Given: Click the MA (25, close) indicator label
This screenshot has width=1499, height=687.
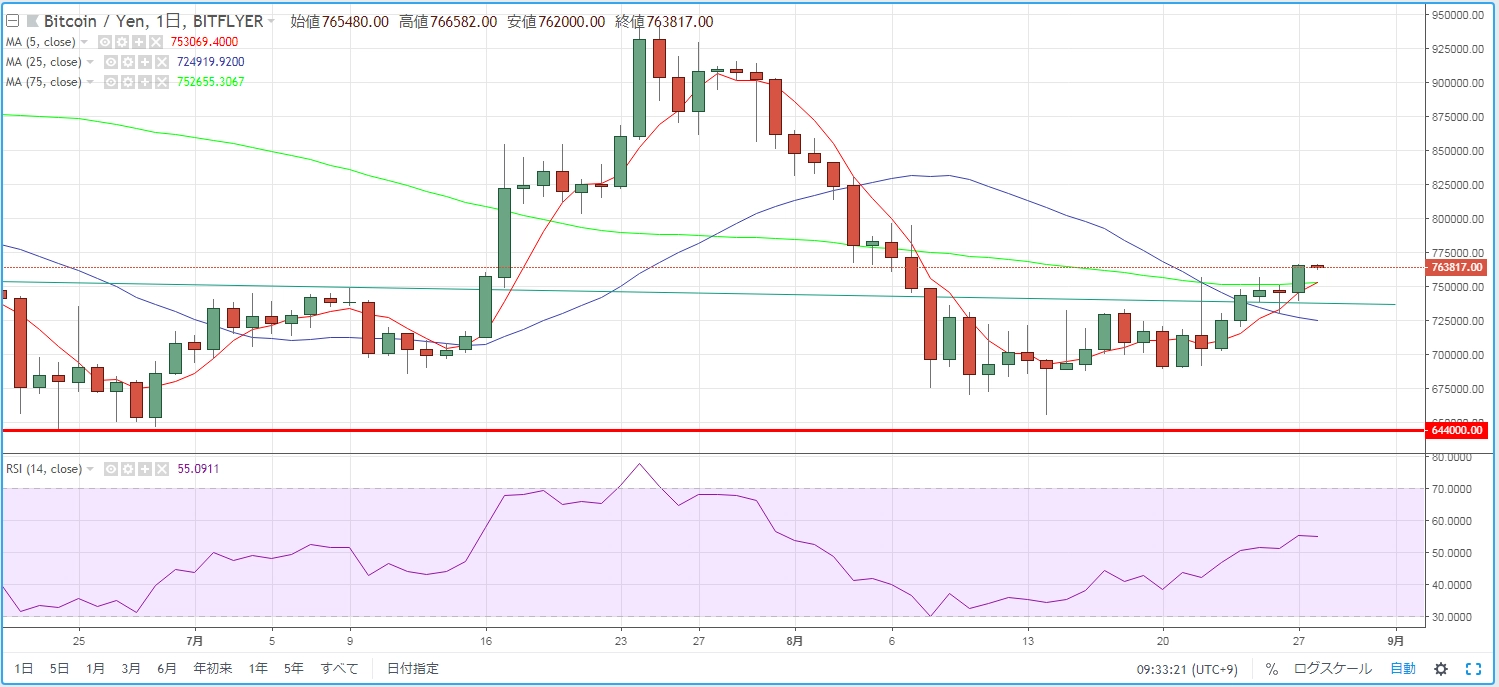Looking at the screenshot, I should click(44, 62).
